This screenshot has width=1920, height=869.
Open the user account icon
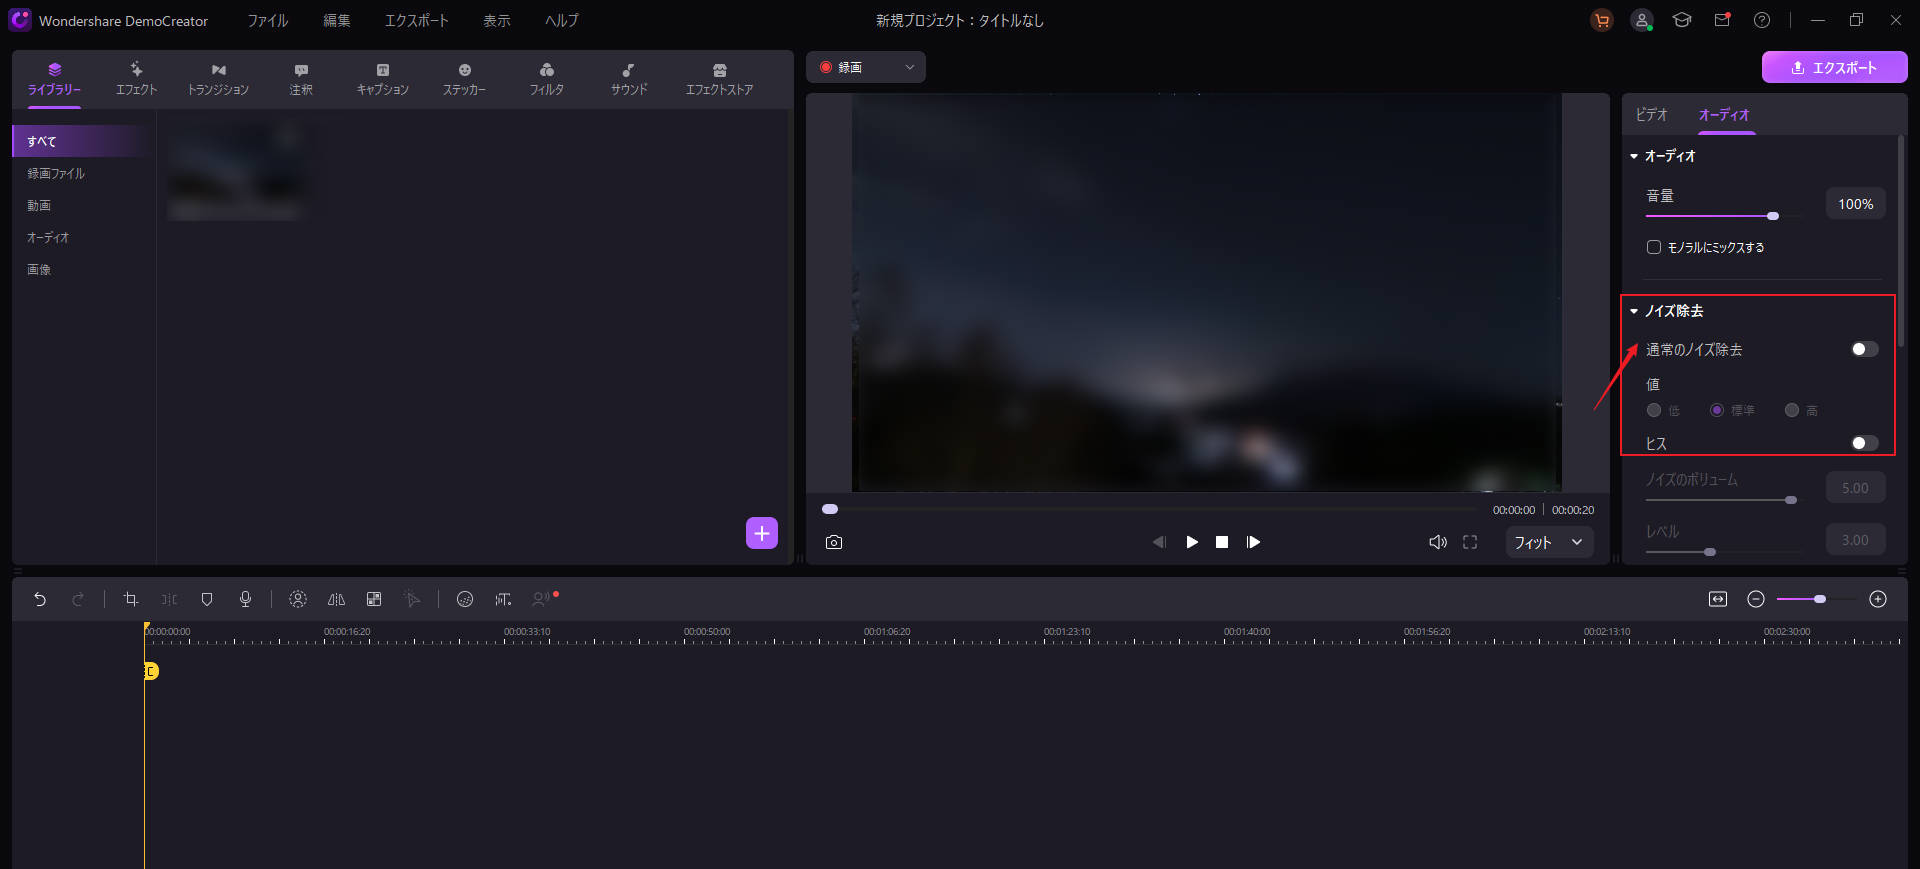[x=1642, y=20]
